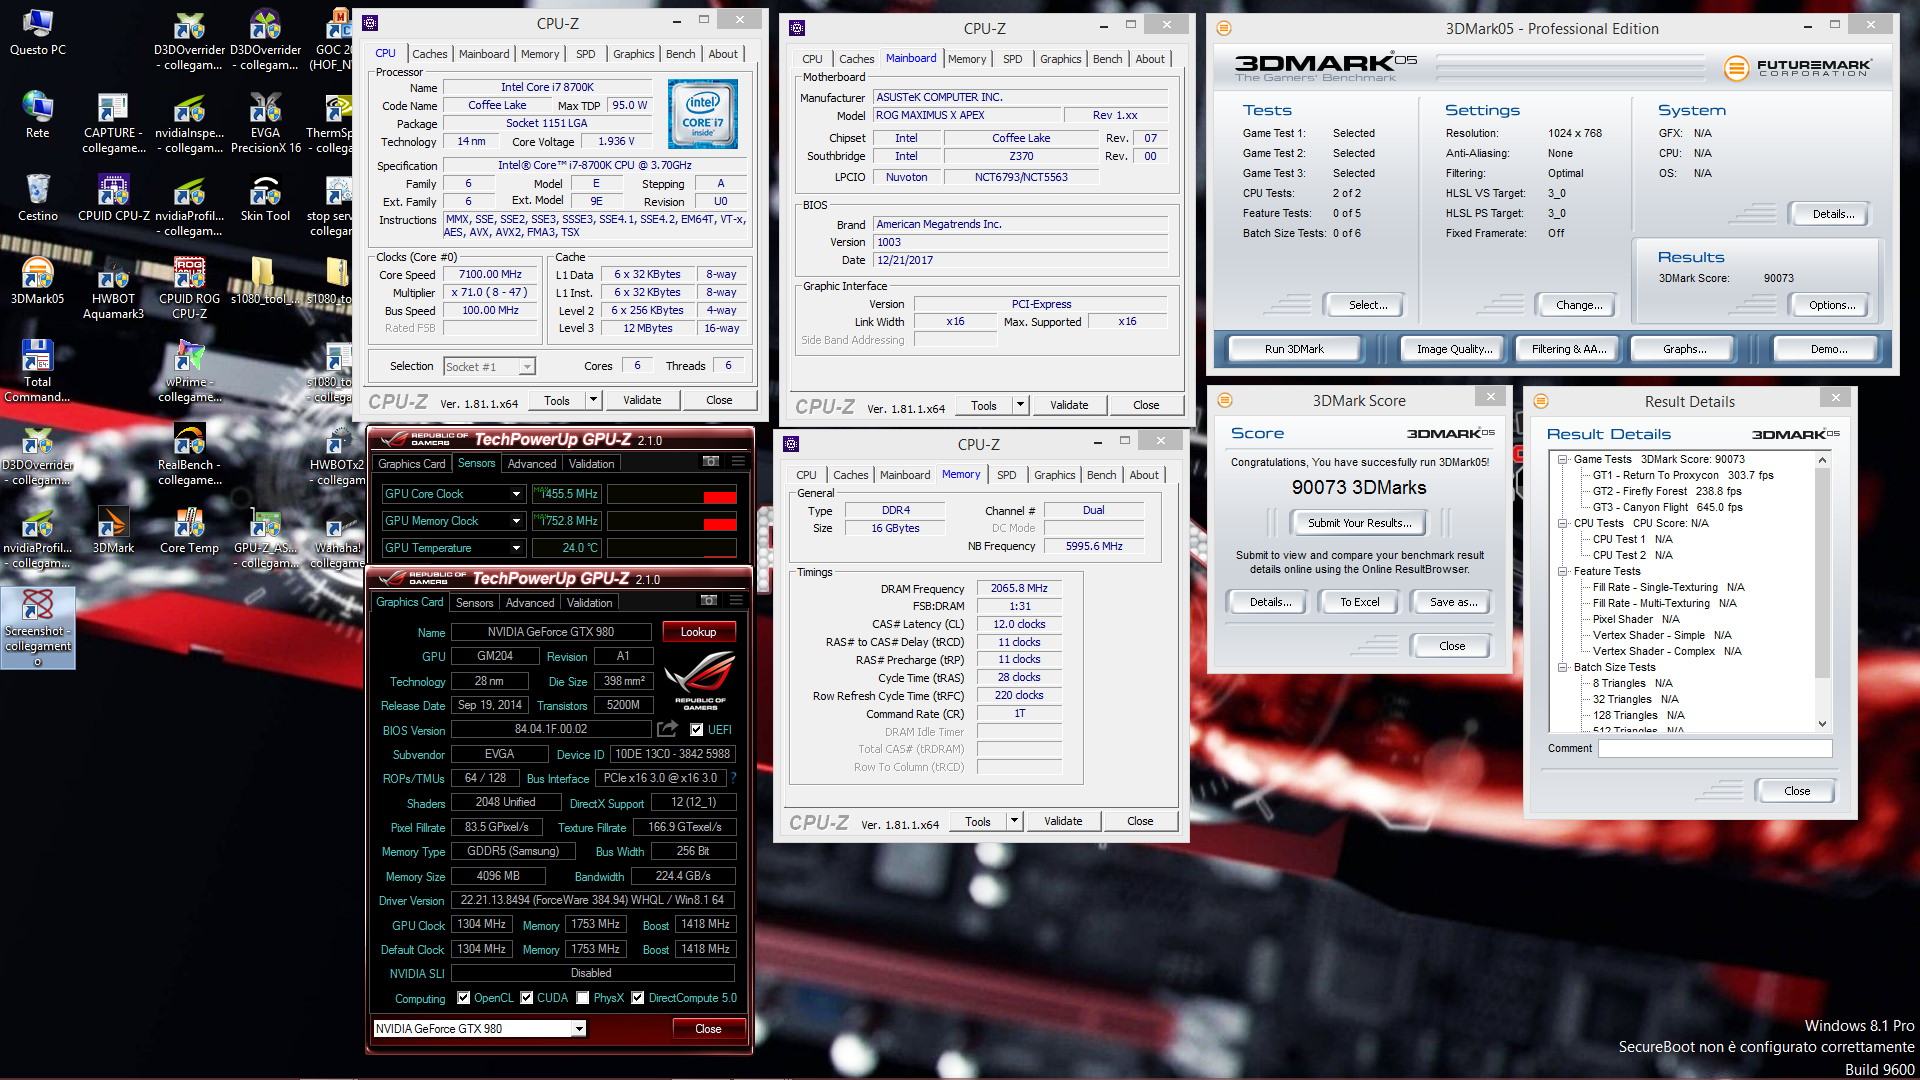Select the RealBench desktop shortcut
The image size is (1920, 1080).
(189, 454)
